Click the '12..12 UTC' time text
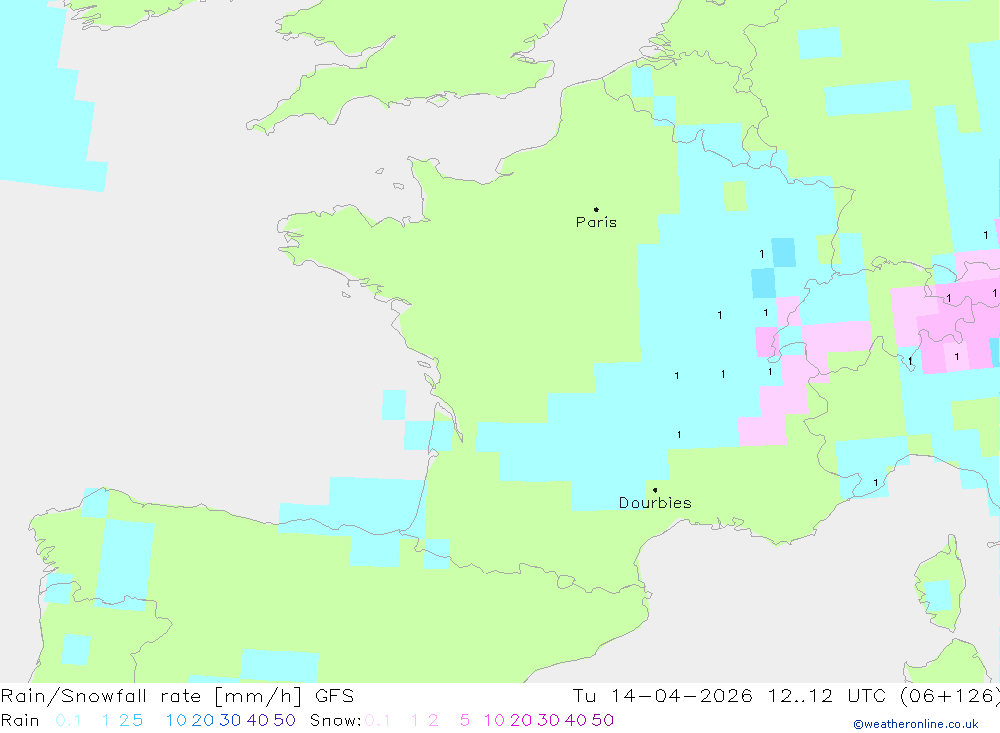 (x=827, y=695)
